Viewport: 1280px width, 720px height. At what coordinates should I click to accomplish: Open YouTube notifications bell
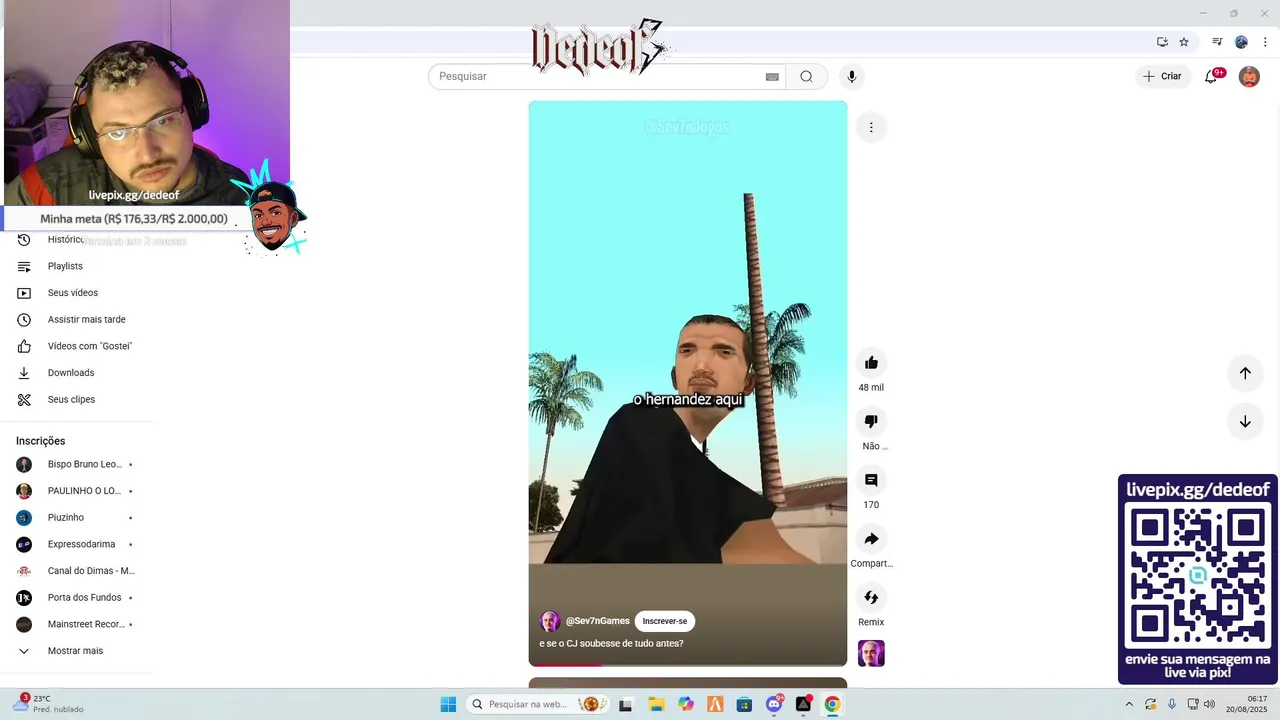(x=1211, y=77)
